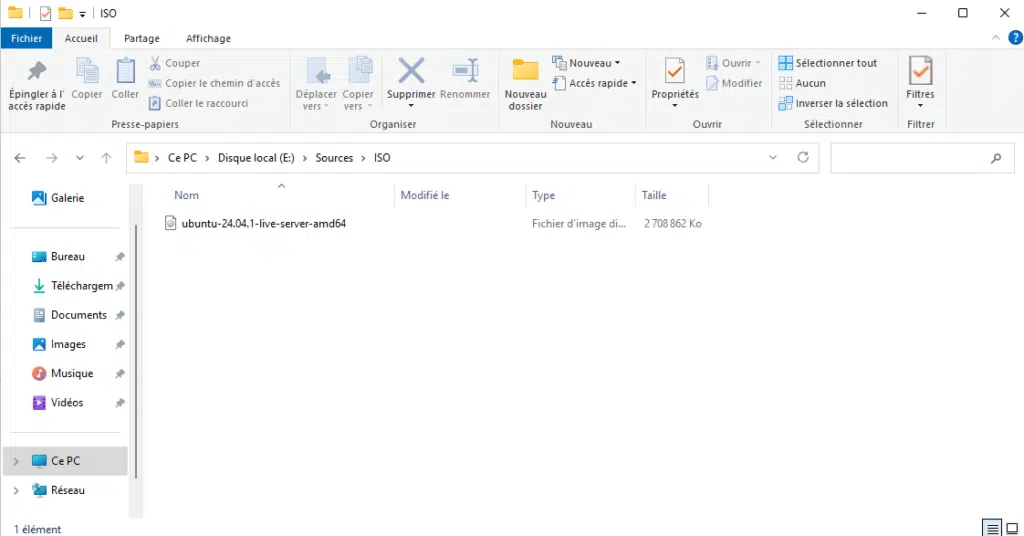Click the navigation pane scrollbar

point(136,353)
